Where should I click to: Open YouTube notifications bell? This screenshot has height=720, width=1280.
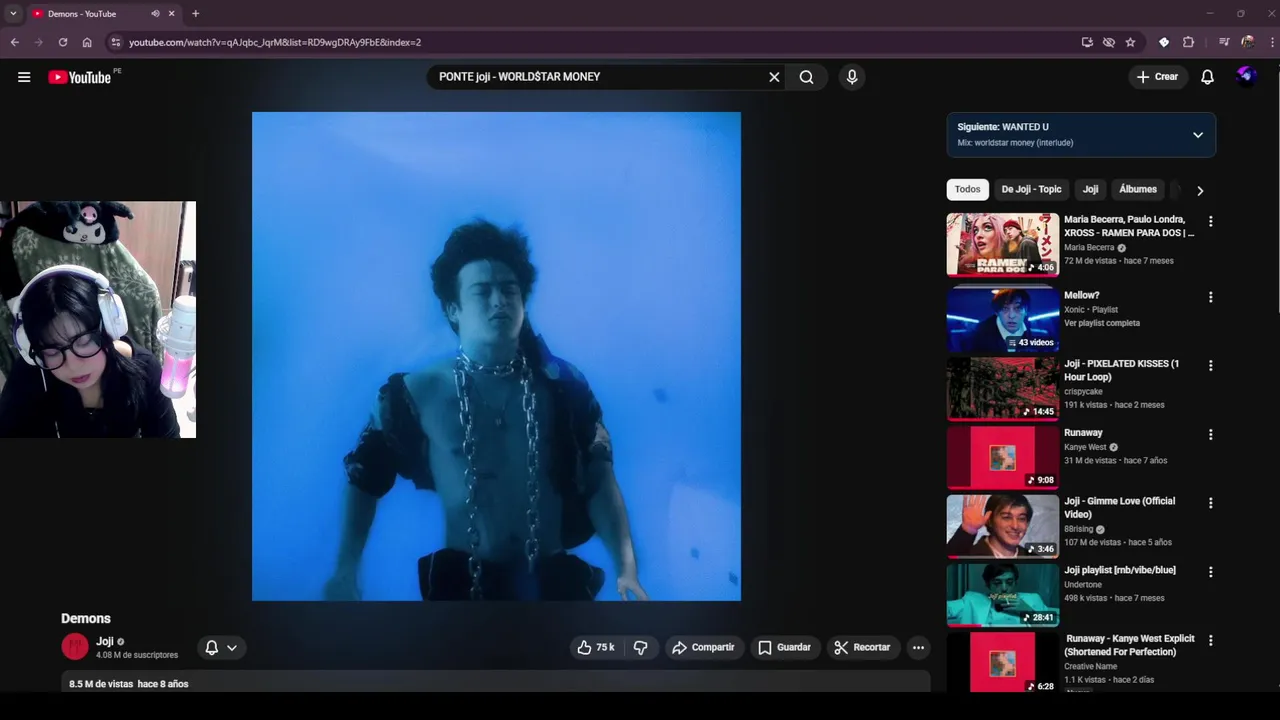[1207, 77]
